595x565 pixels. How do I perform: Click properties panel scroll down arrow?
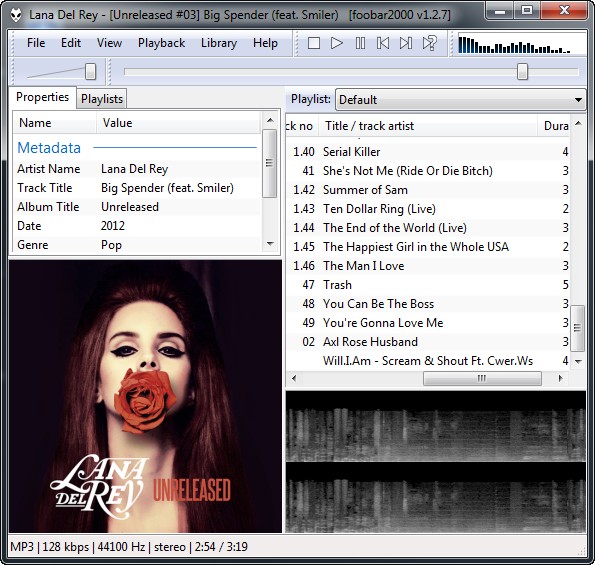coord(270,244)
